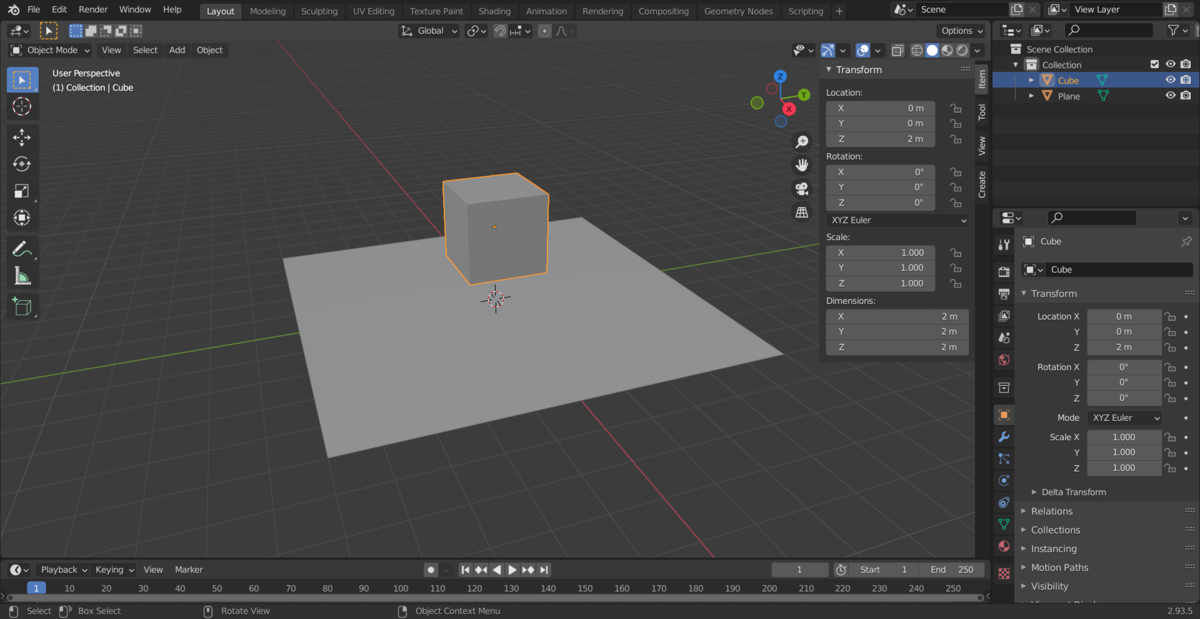Click the timeline Marker menu
1200x619 pixels.
click(189, 570)
